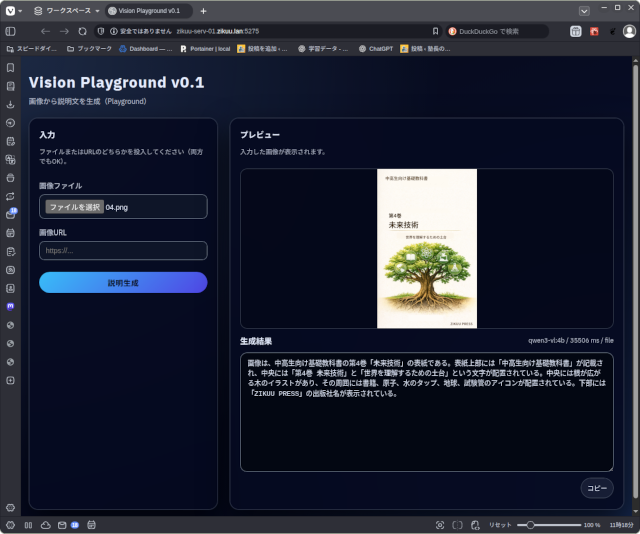Click the コピー button

point(597,488)
